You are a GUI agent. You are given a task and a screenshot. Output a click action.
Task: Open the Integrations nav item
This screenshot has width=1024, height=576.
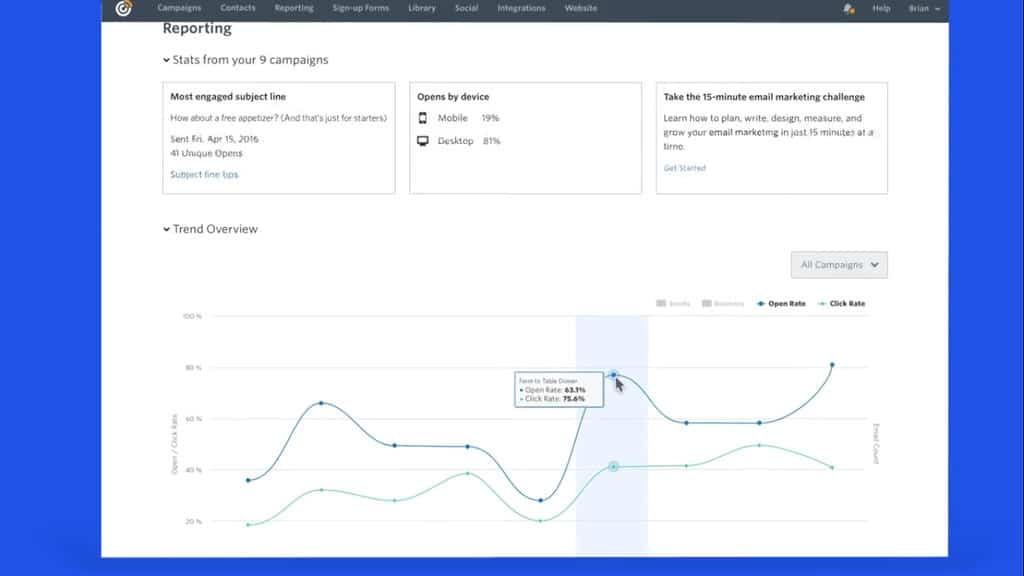[x=521, y=8]
